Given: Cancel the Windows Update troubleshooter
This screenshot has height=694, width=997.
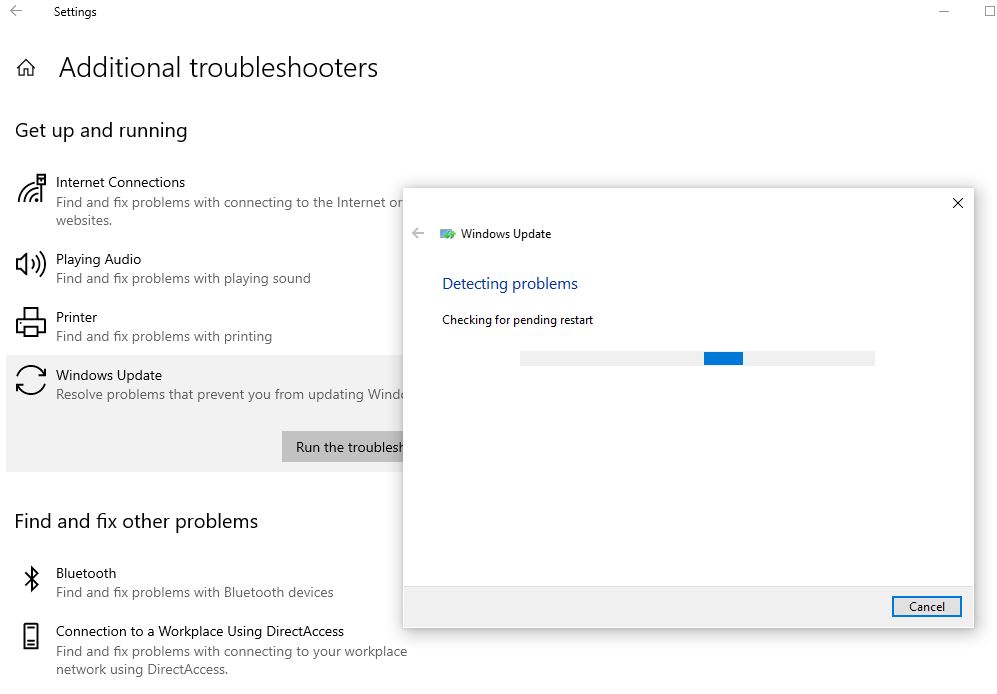Looking at the screenshot, I should [926, 607].
